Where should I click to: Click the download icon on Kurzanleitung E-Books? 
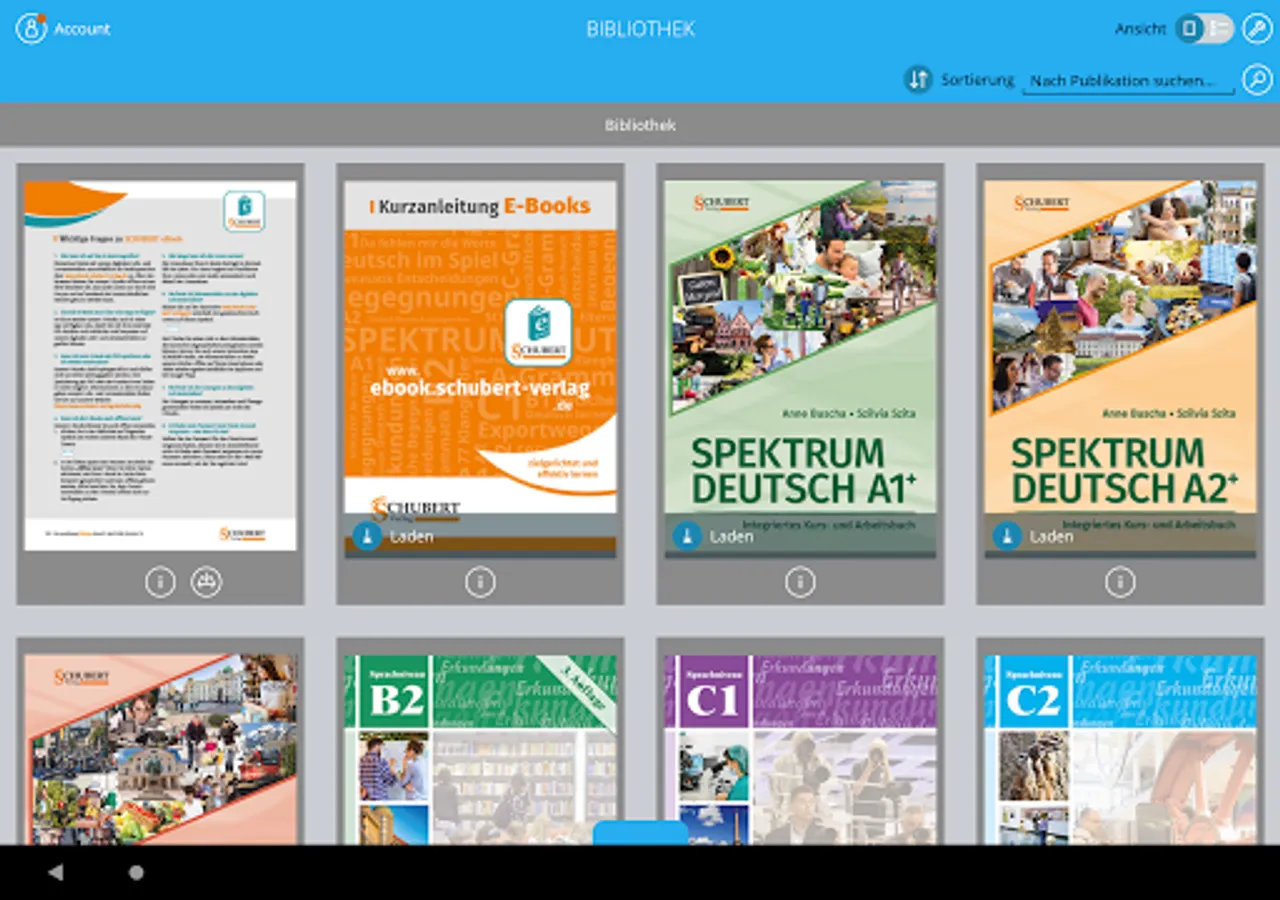click(366, 536)
